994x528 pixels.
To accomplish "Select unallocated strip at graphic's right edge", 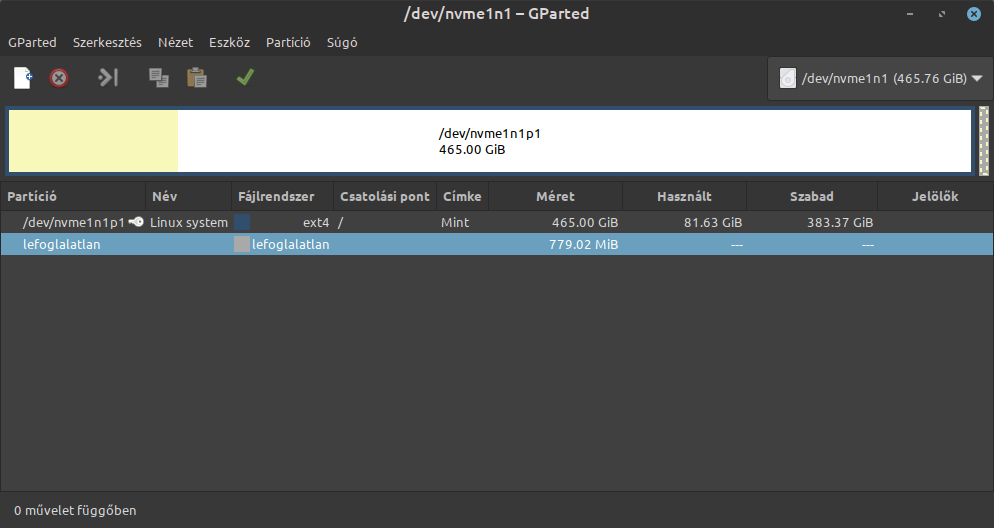I will point(984,141).
